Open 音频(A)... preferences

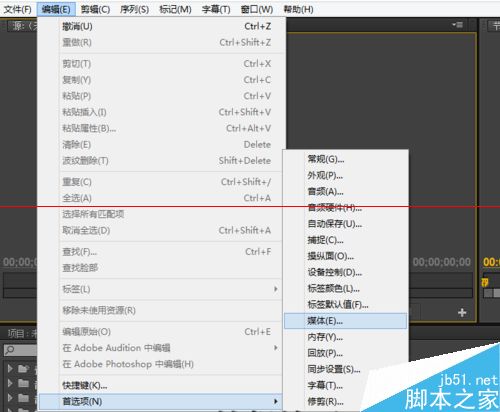coord(345,192)
